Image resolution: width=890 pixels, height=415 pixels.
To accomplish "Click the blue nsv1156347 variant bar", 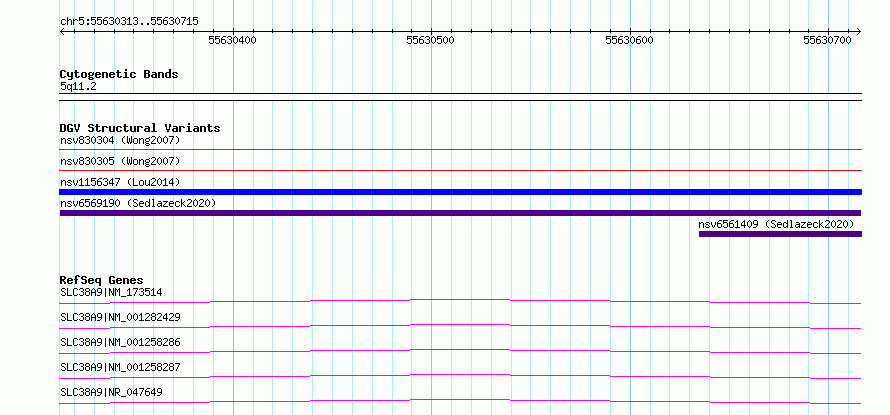I will click(461, 192).
